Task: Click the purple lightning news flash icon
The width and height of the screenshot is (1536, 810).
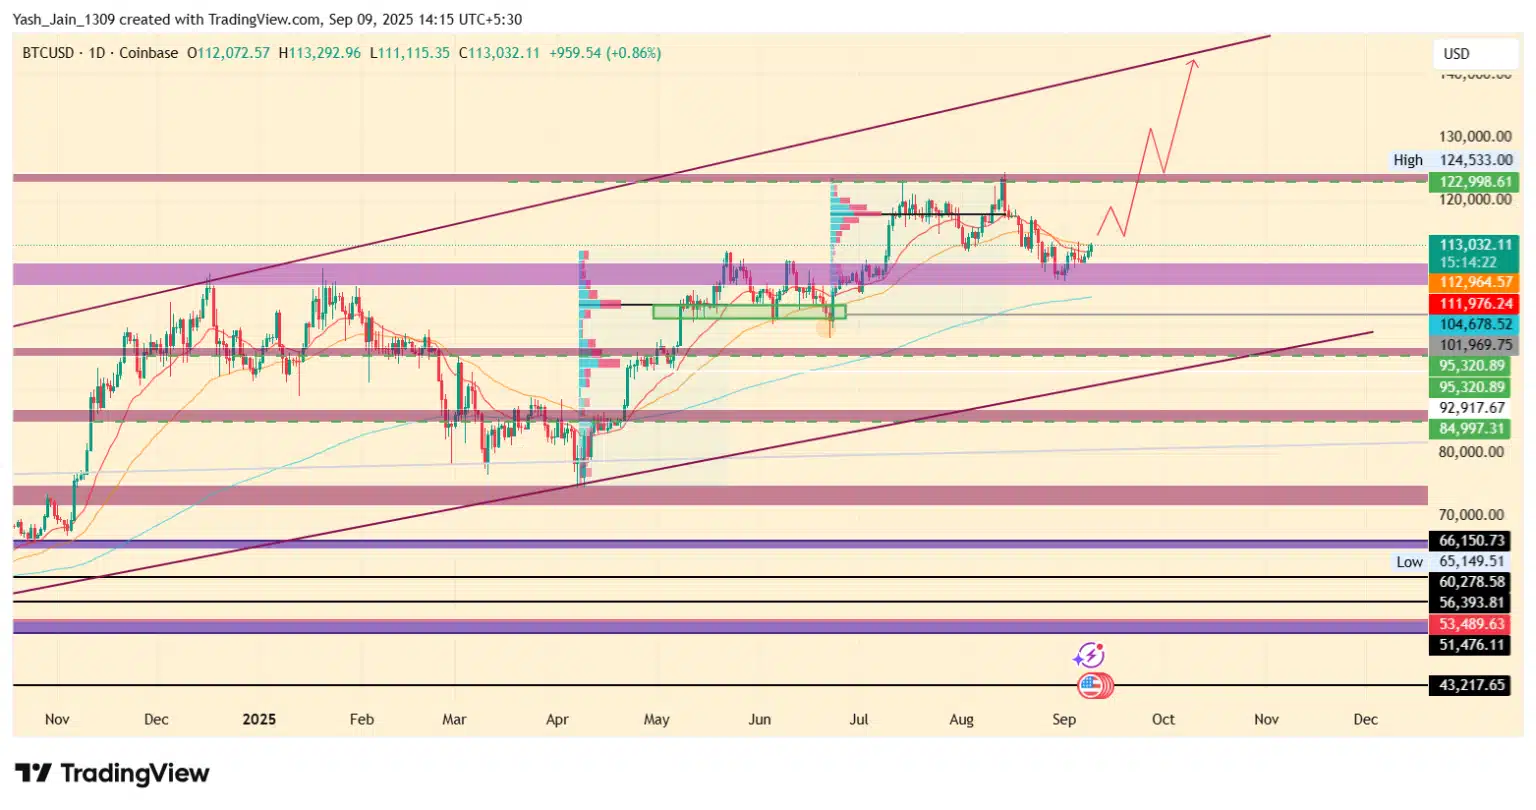Action: (x=1088, y=656)
